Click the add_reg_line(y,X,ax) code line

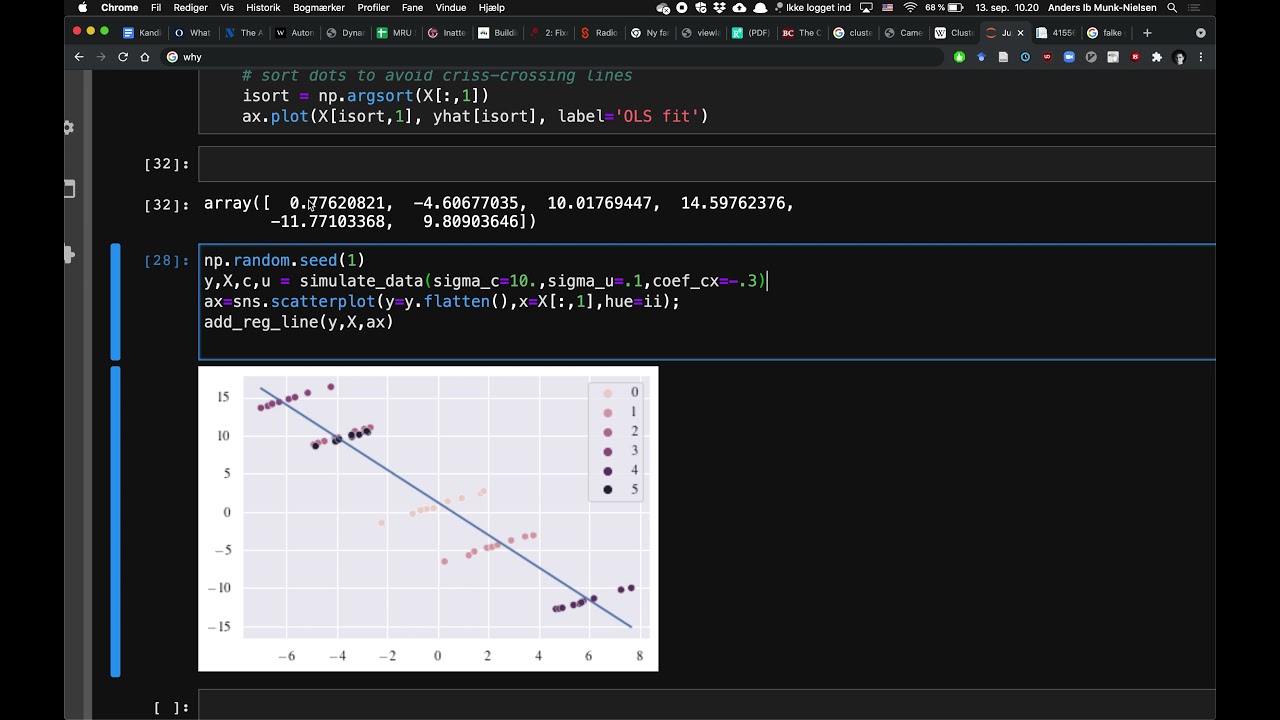tap(298, 322)
